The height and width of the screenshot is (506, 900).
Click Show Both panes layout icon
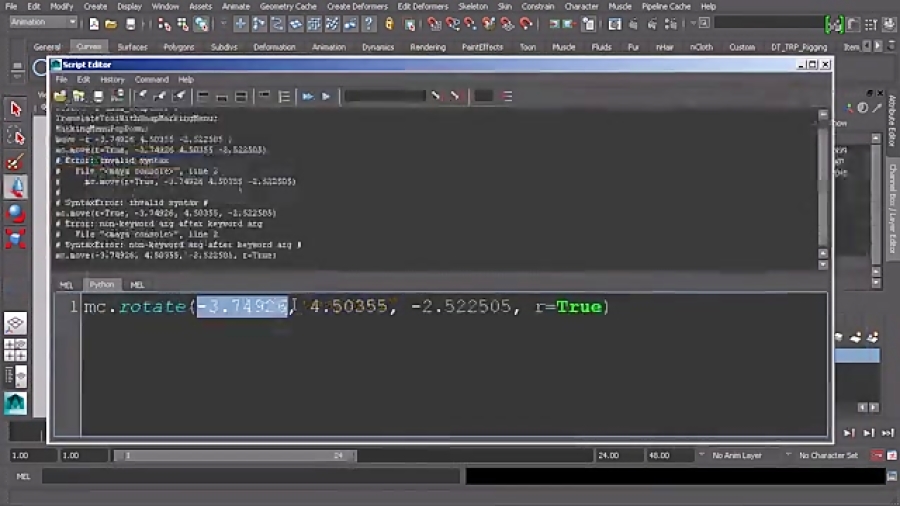coord(240,96)
